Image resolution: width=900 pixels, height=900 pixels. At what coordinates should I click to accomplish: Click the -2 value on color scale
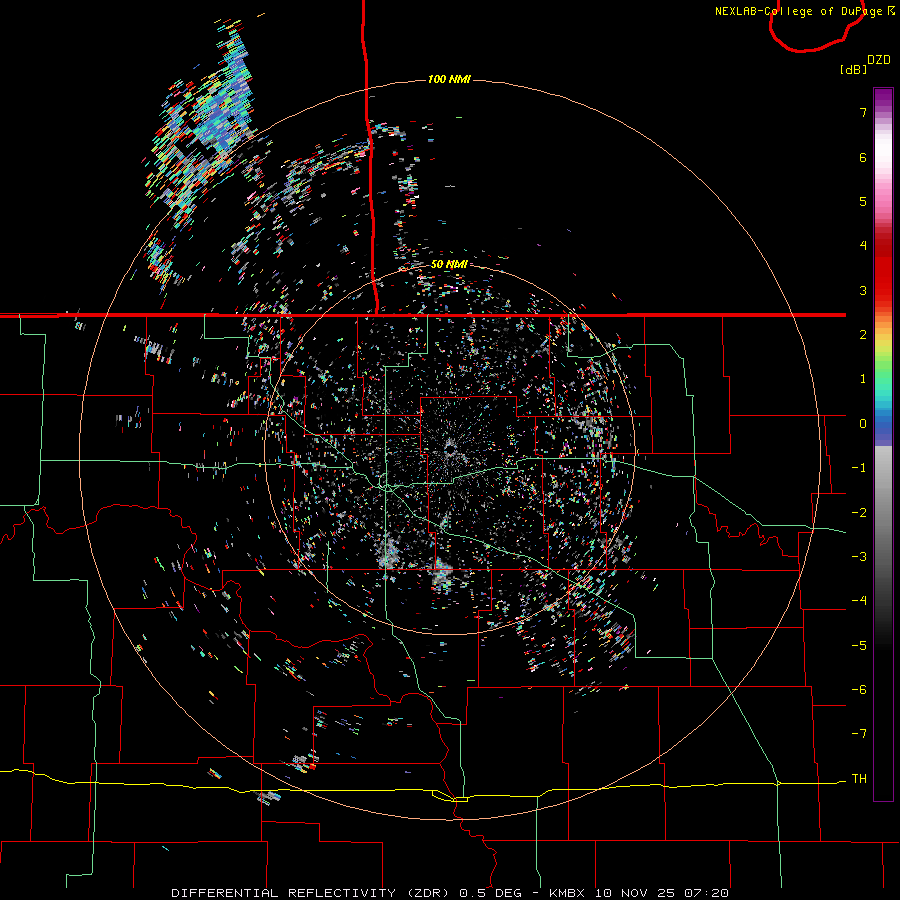point(859,513)
